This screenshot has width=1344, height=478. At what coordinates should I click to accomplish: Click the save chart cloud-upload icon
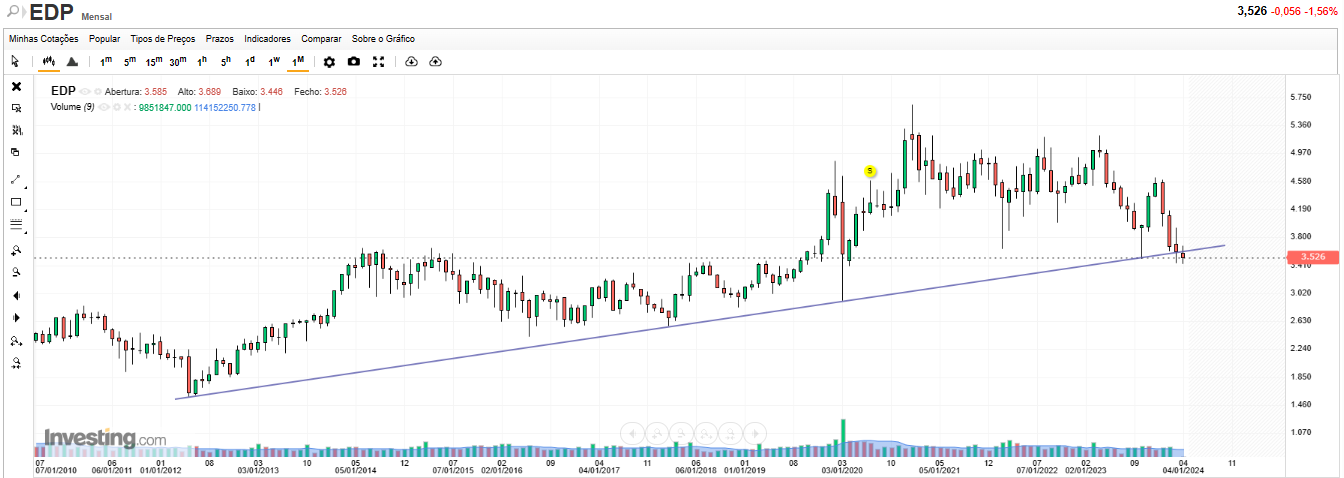pyautogui.click(x=435, y=62)
